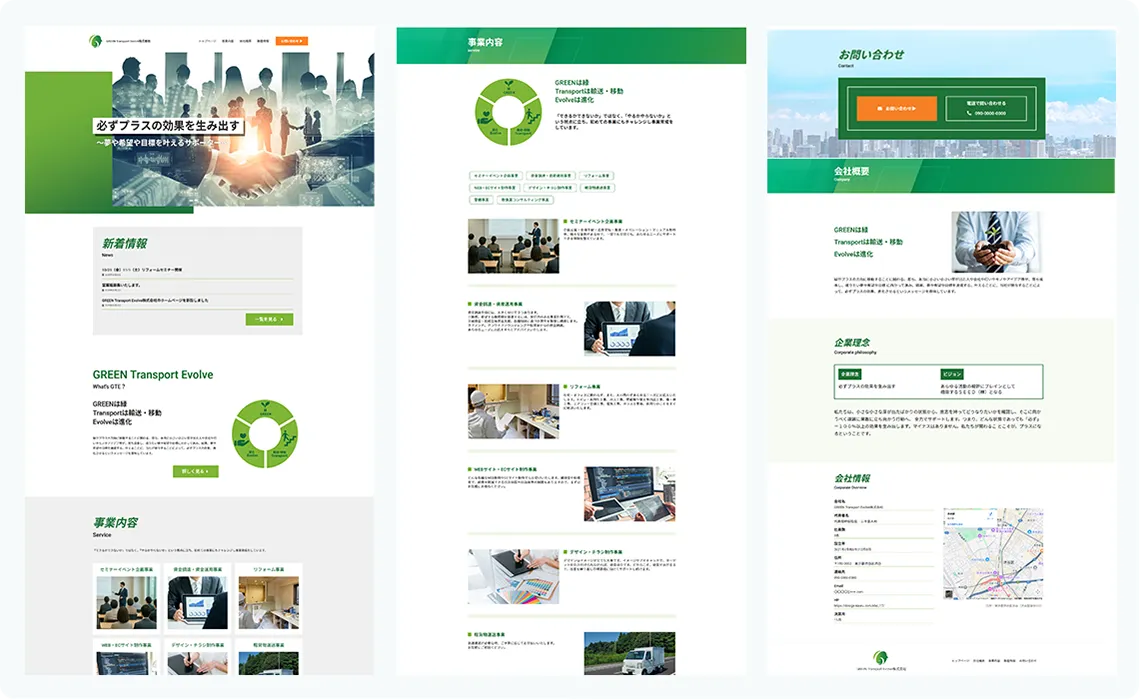Select the リフォーム事業 tag chip
Viewport: 1140px width, 700px height.
point(597,176)
